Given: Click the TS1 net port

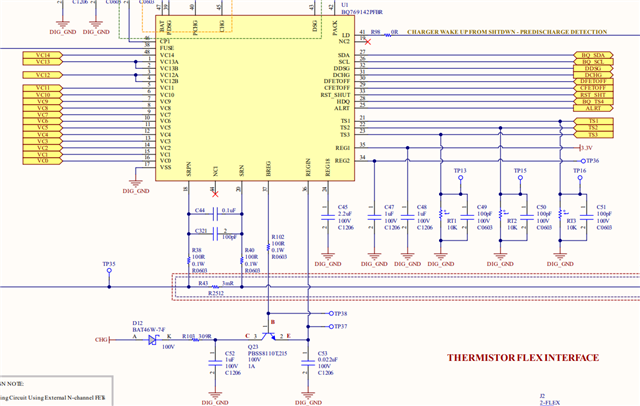Looking at the screenshot, I should (593, 121).
